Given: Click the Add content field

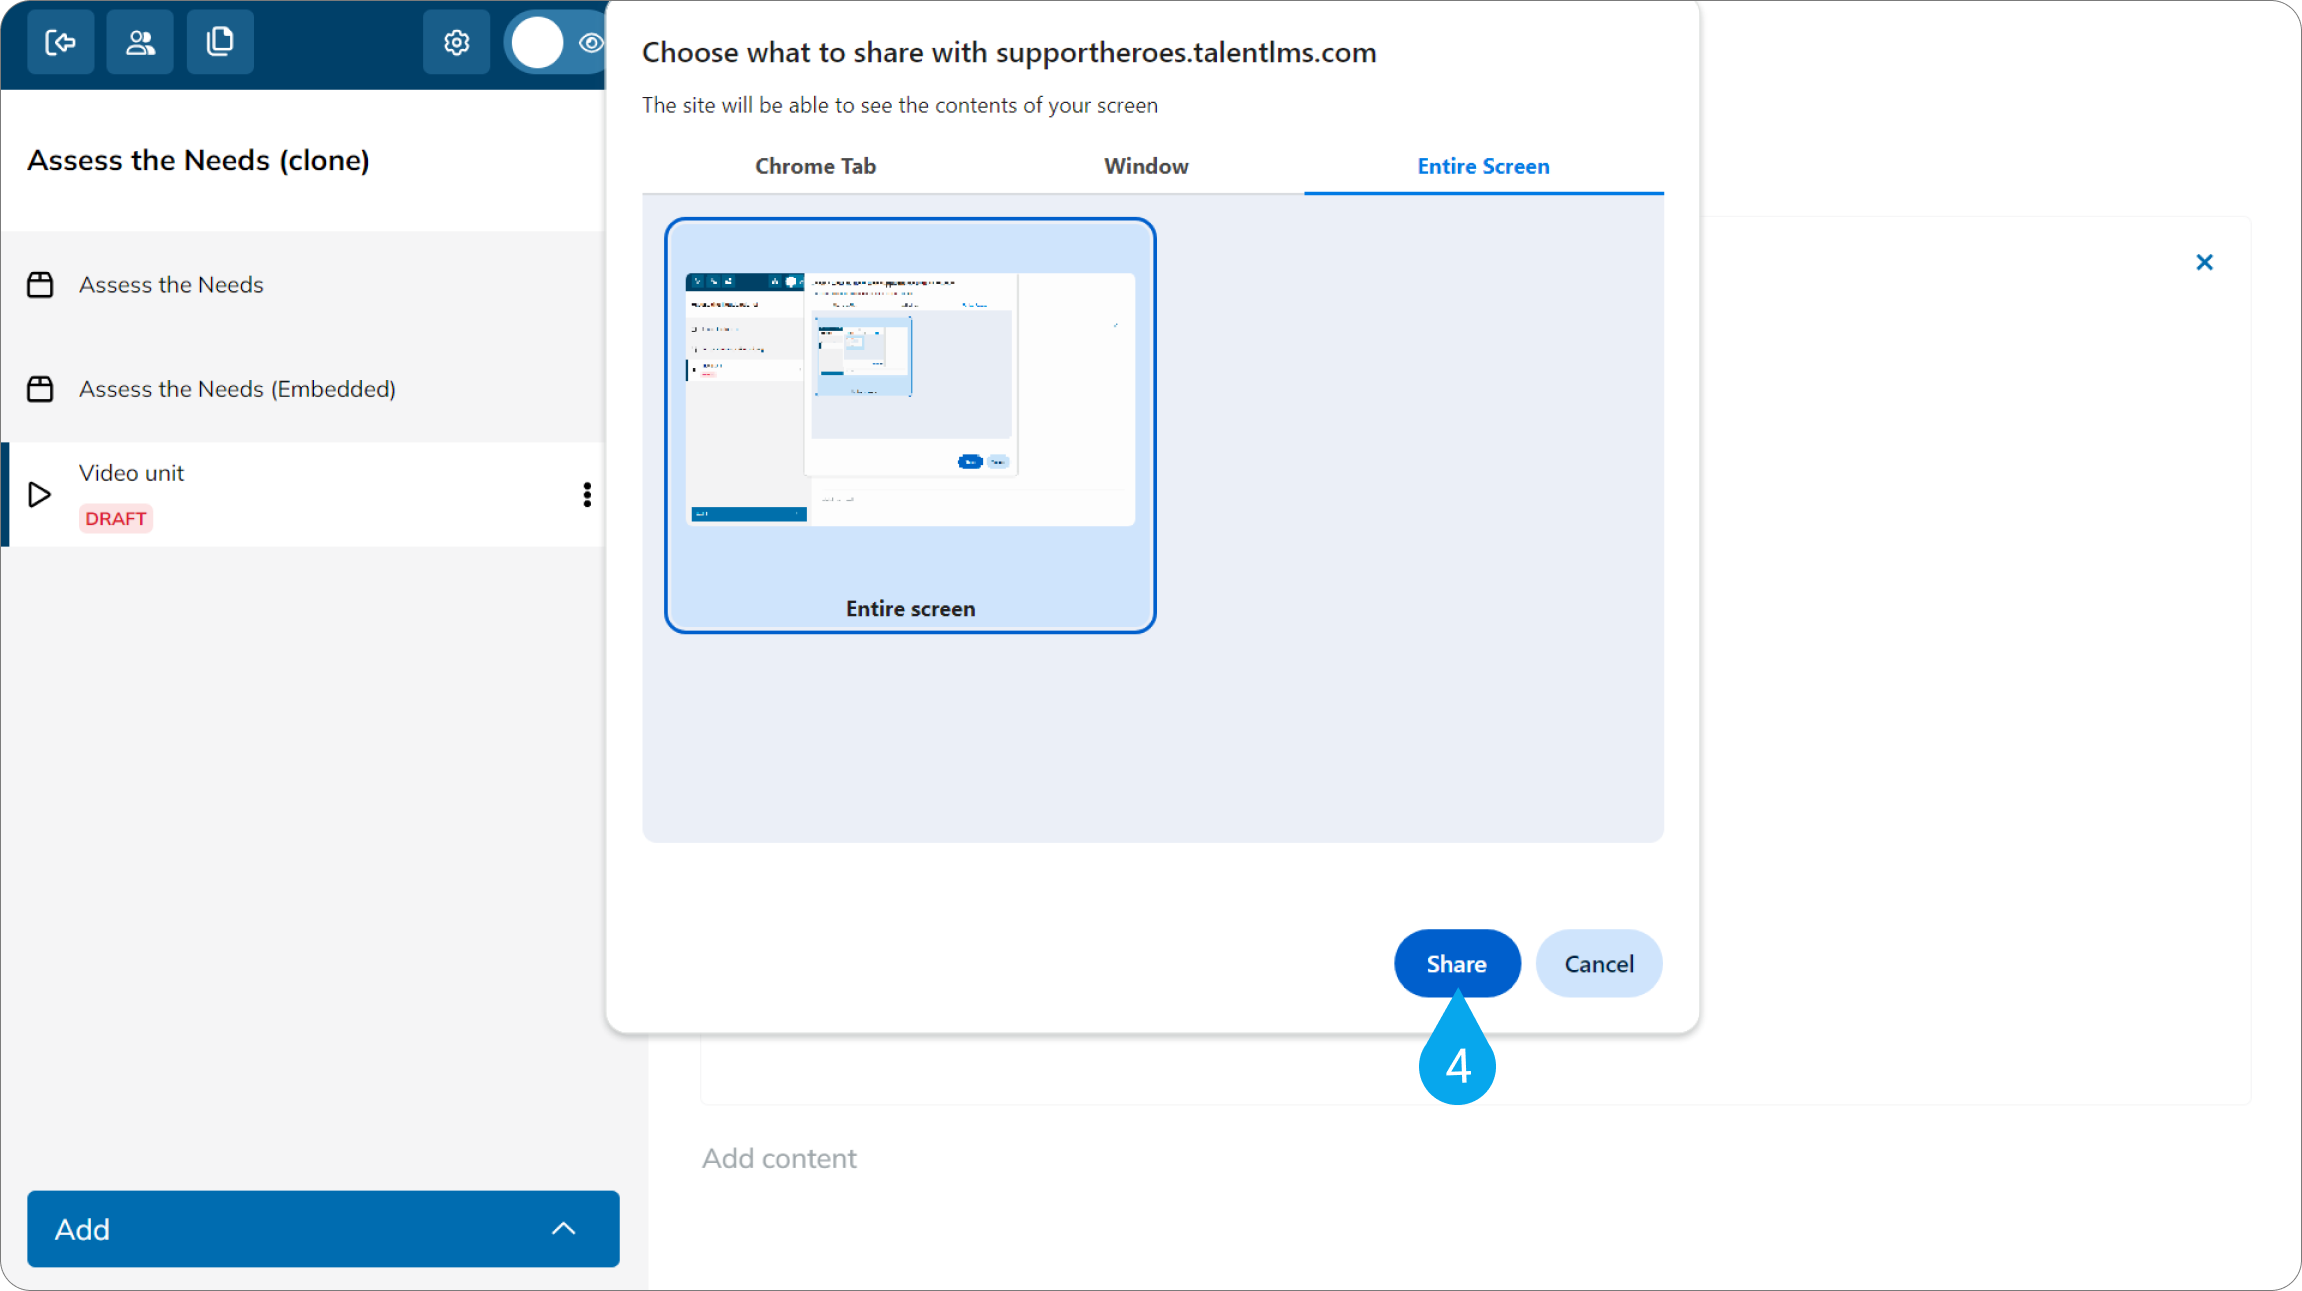Looking at the screenshot, I should pos(779,1158).
